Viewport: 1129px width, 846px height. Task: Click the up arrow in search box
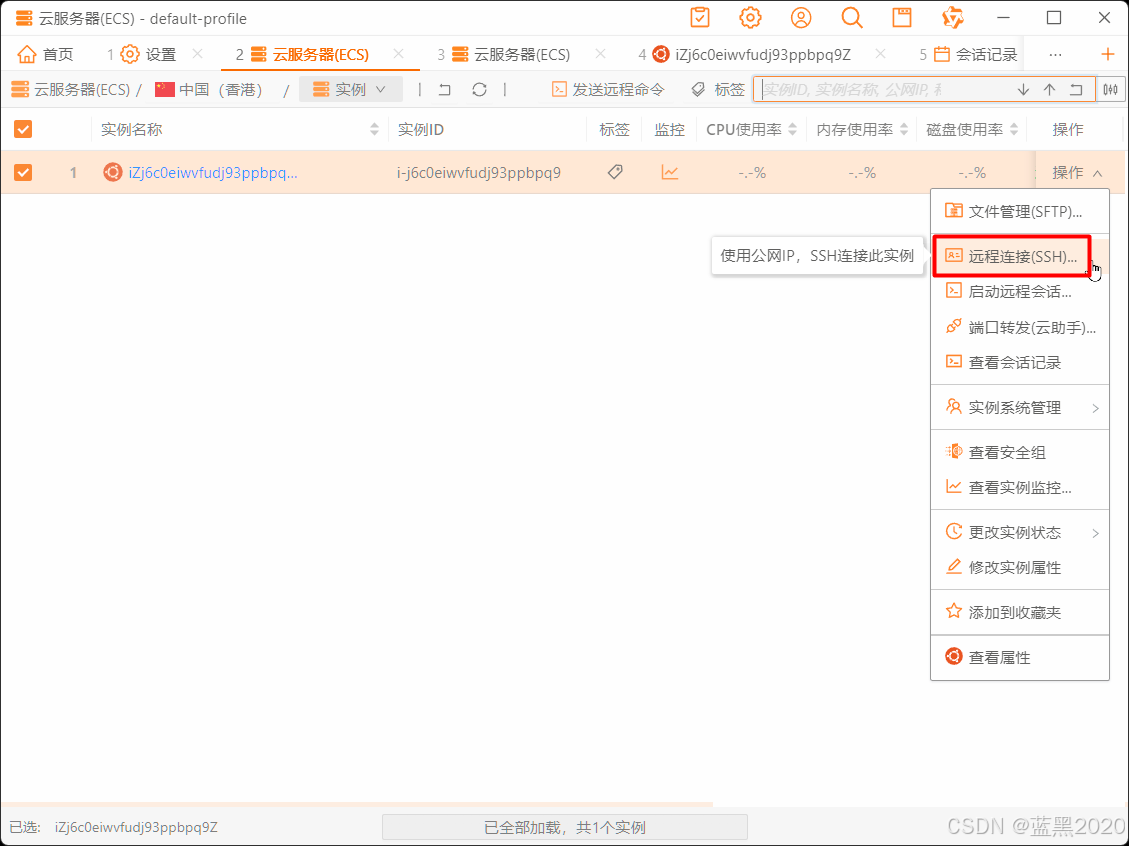click(1050, 89)
